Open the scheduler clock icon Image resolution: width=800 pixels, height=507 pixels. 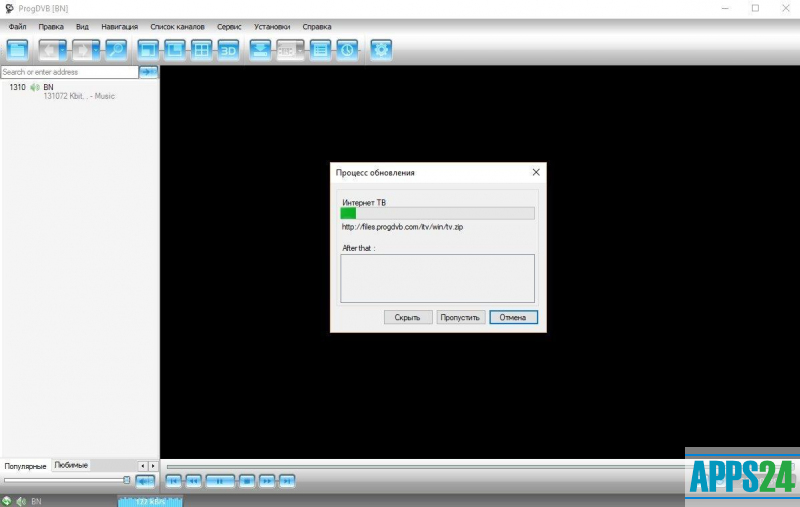click(347, 49)
